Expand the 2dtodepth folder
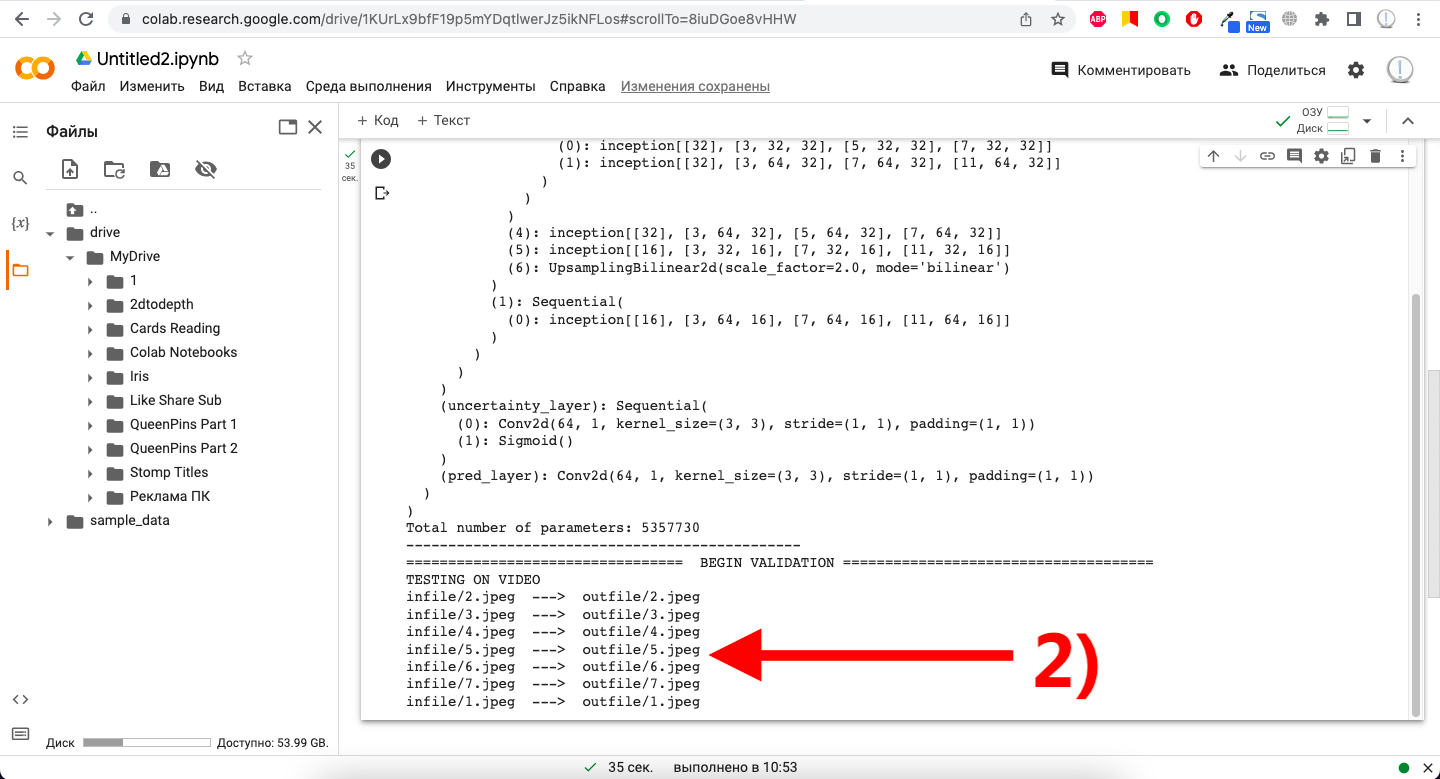 coord(90,305)
